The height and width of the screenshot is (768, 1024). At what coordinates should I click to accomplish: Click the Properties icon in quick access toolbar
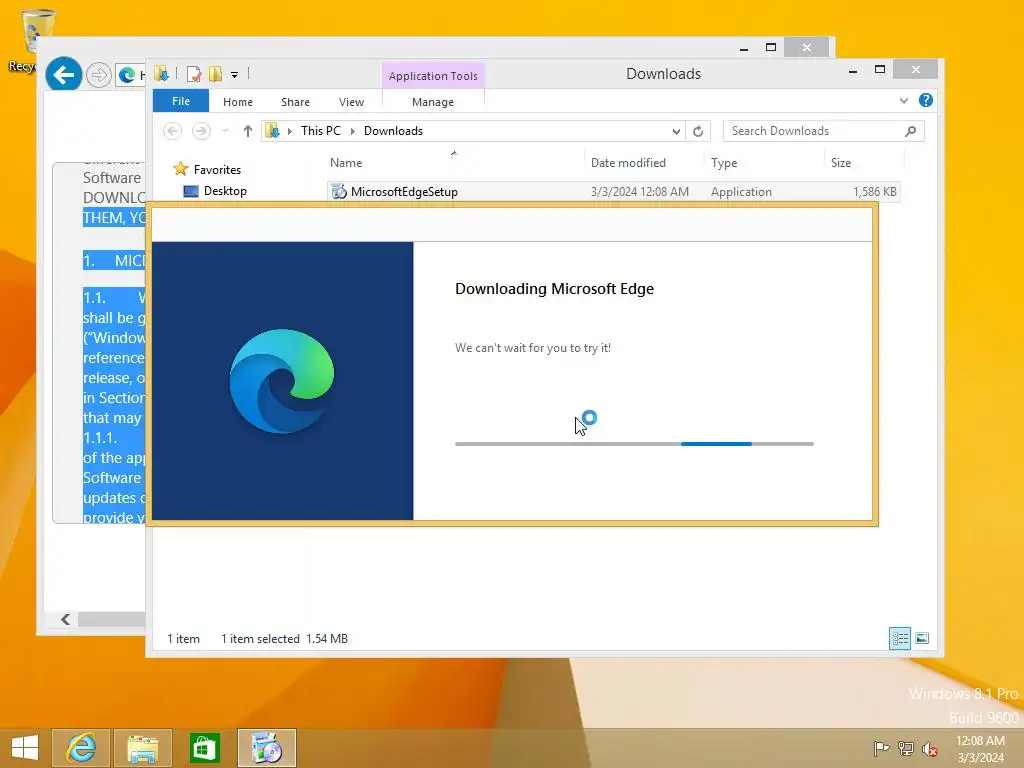click(x=194, y=74)
